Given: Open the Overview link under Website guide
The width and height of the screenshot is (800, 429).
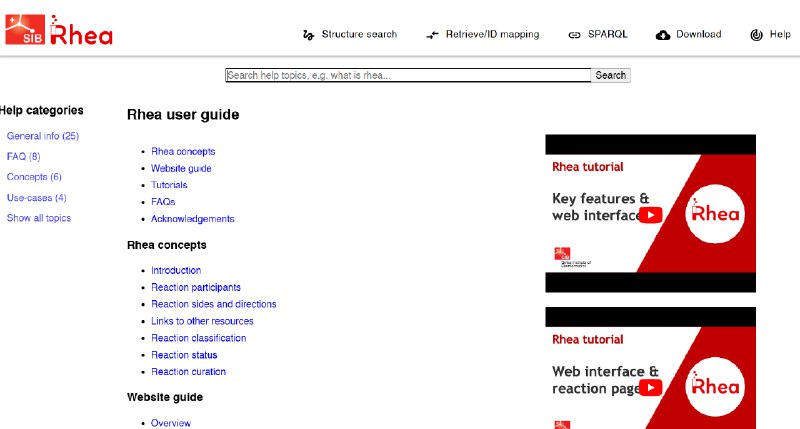Looking at the screenshot, I should pyautogui.click(x=171, y=423).
